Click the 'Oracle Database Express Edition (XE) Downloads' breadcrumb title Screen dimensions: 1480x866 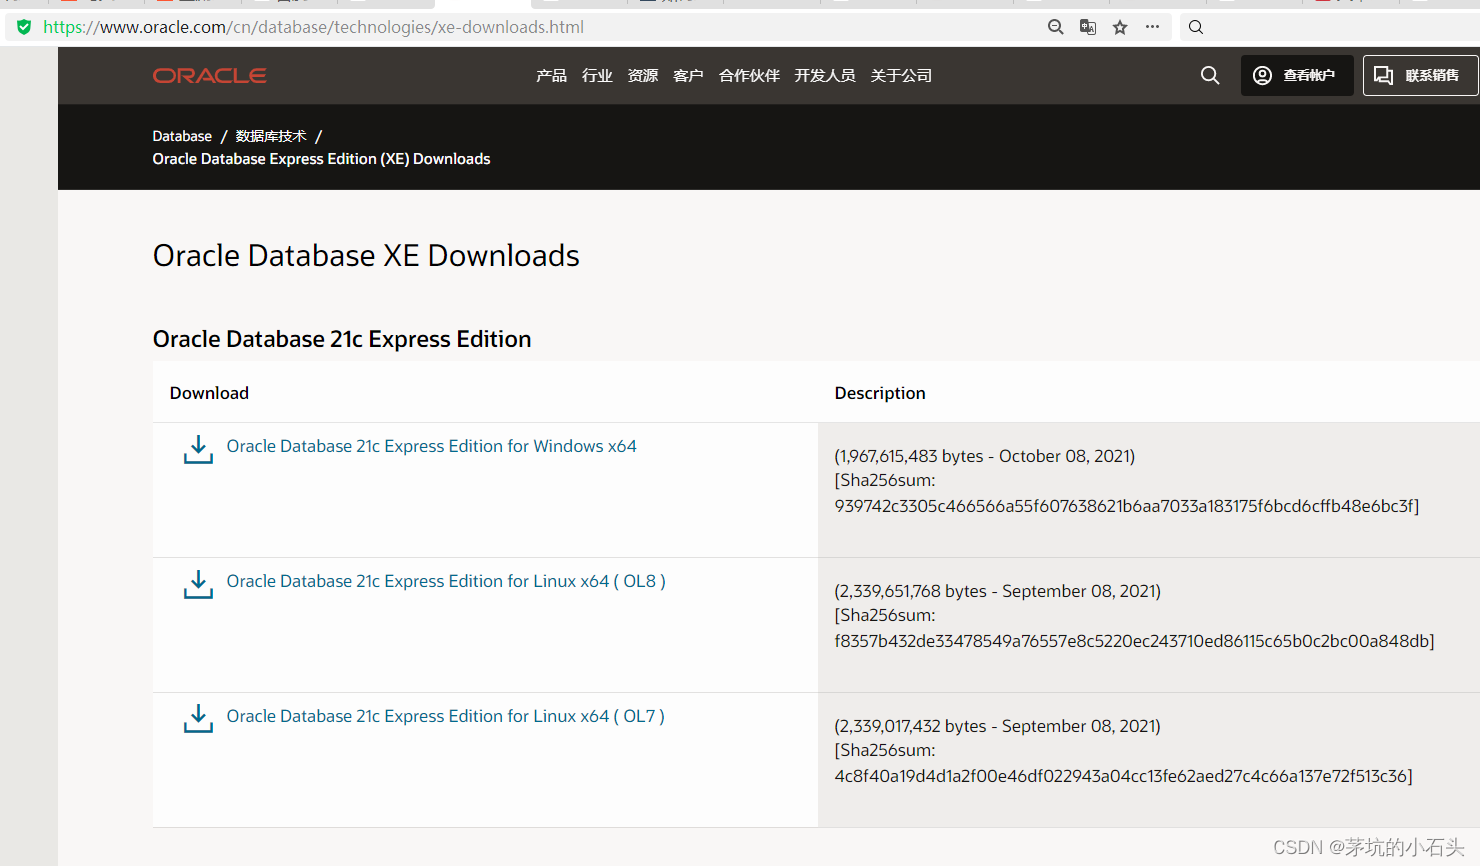pos(321,159)
